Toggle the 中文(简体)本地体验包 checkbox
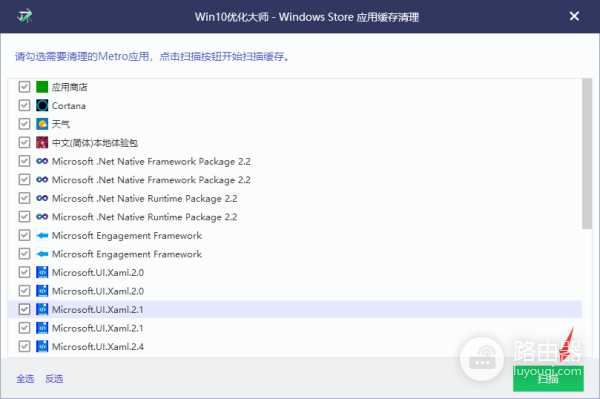Viewport: 600px width, 399px height. tap(24, 142)
